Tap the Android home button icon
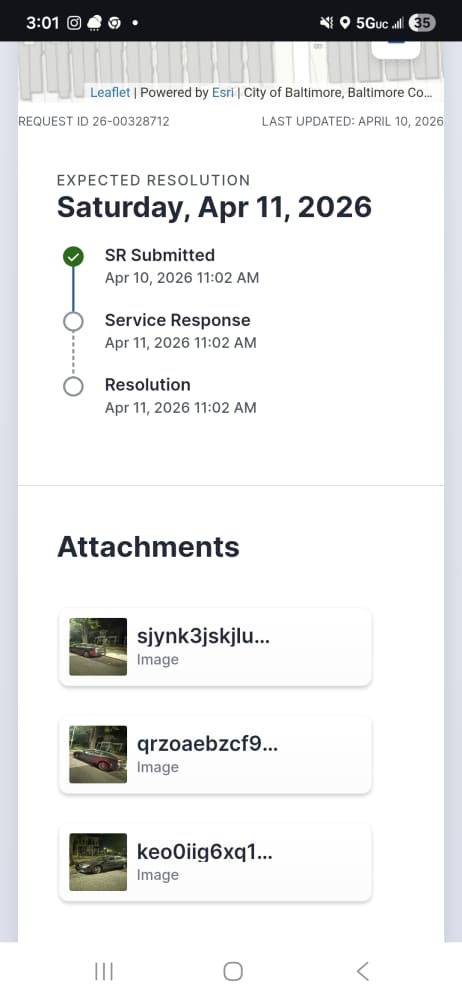This screenshot has height=1000, width=462. (x=233, y=971)
